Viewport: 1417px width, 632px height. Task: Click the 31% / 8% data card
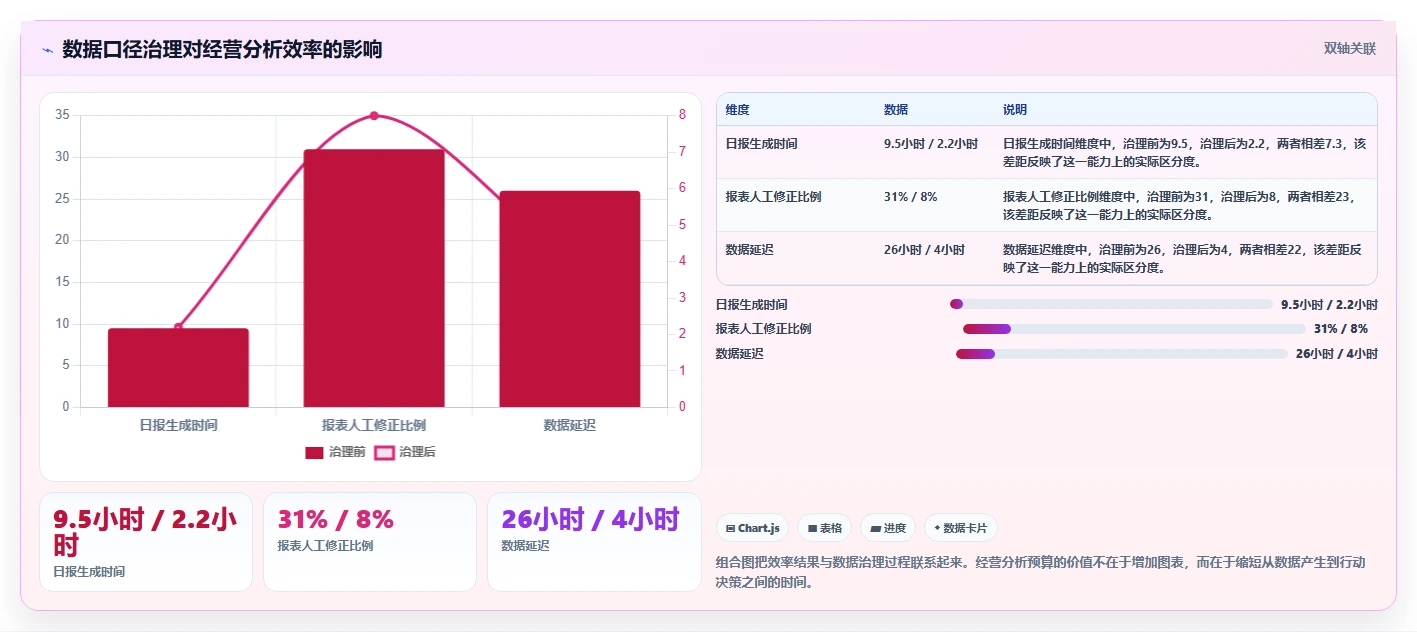point(370,542)
